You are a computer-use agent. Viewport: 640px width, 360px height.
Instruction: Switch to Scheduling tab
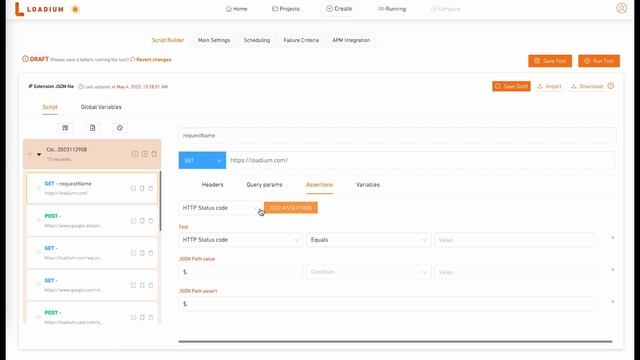tap(257, 40)
